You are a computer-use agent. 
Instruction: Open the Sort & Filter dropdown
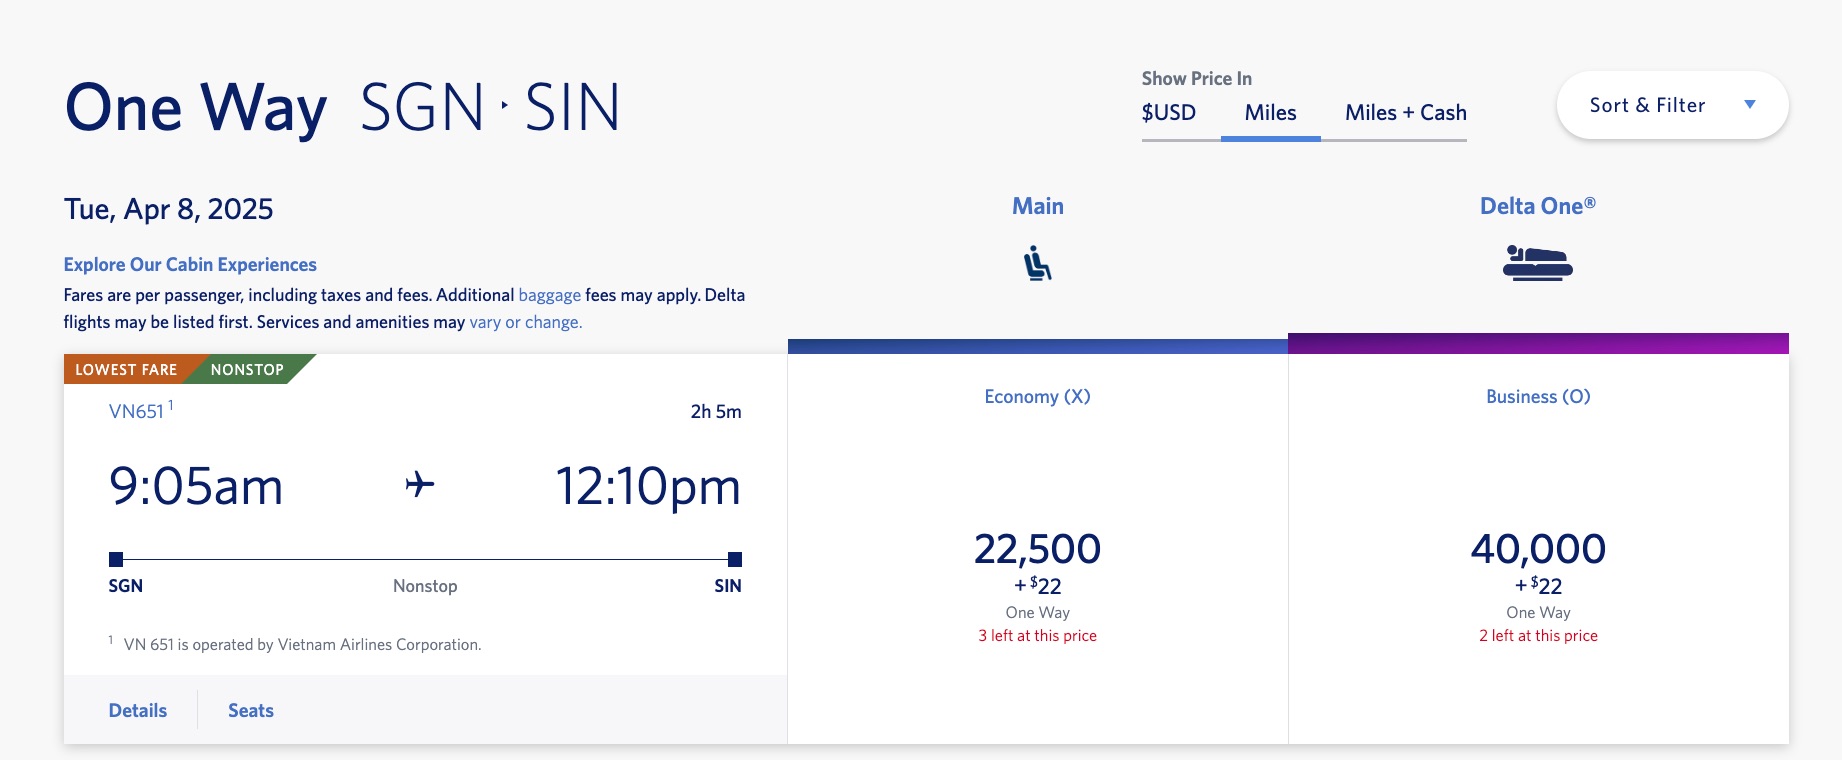pyautogui.click(x=1671, y=104)
